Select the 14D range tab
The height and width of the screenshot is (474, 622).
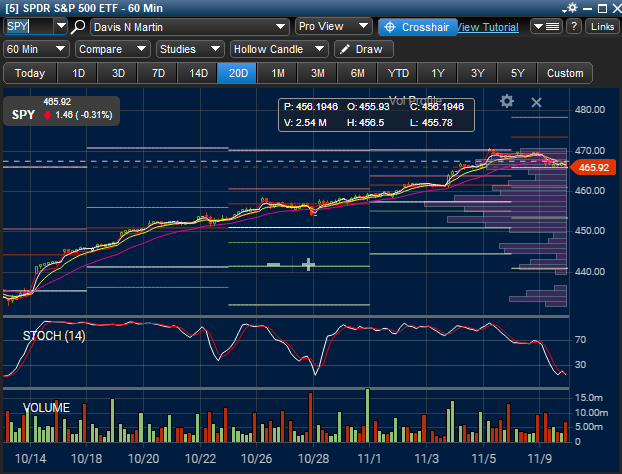click(198, 73)
